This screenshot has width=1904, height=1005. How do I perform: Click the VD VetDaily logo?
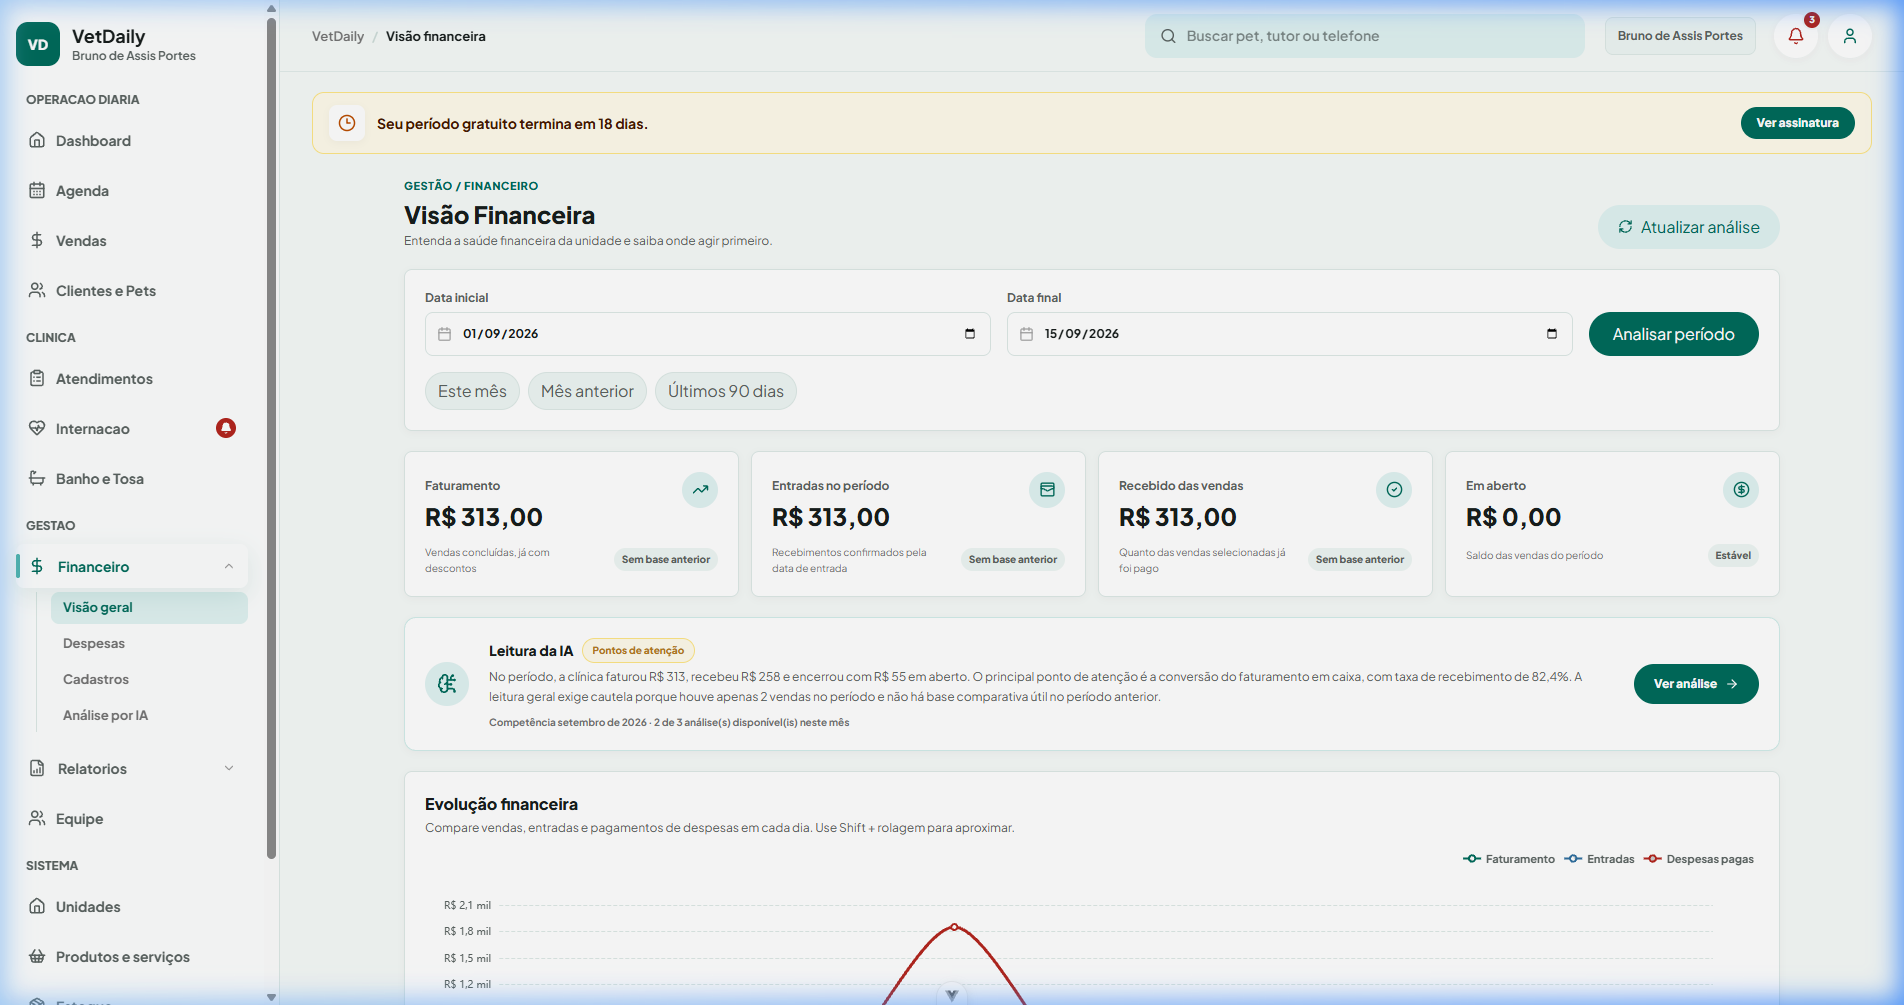pyautogui.click(x=38, y=44)
